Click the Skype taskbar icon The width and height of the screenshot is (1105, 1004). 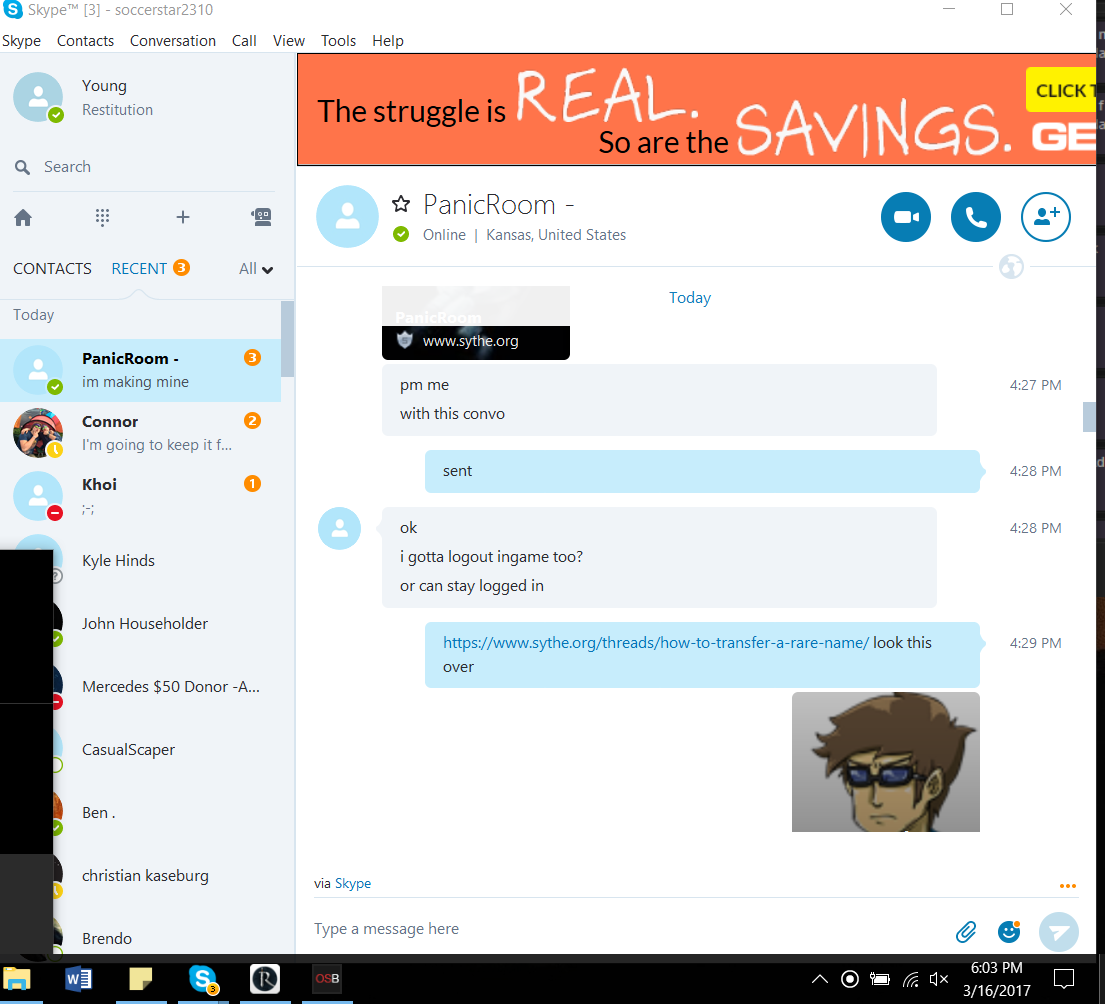[203, 979]
